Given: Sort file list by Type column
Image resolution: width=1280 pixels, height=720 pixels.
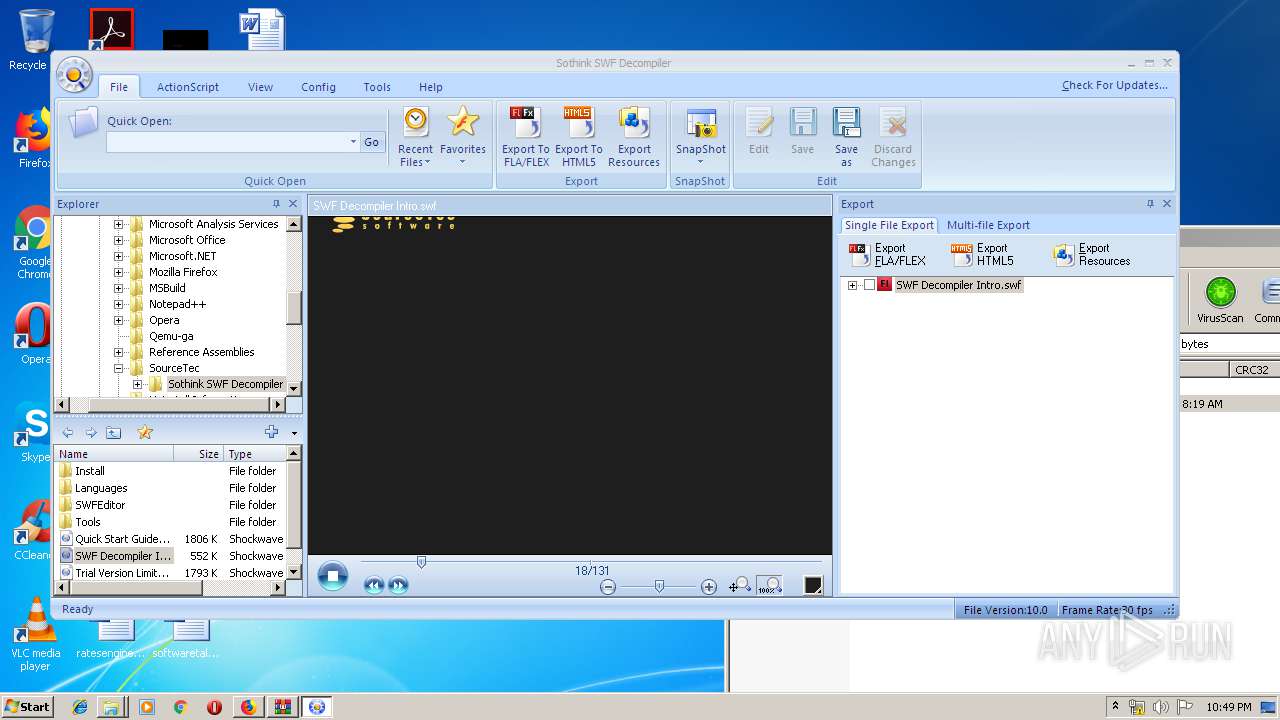Looking at the screenshot, I should coord(255,454).
